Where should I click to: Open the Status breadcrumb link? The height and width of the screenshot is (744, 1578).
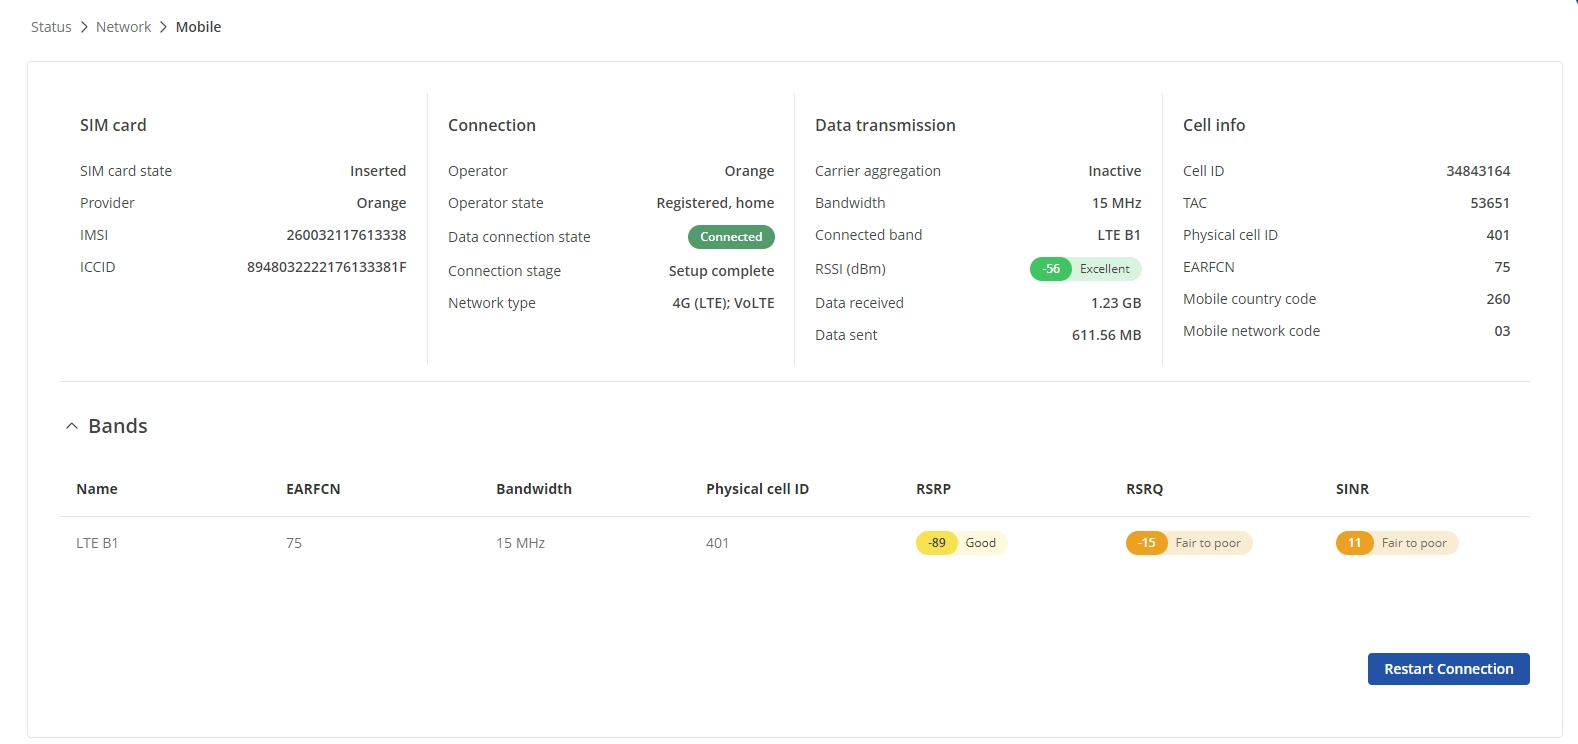click(x=51, y=27)
